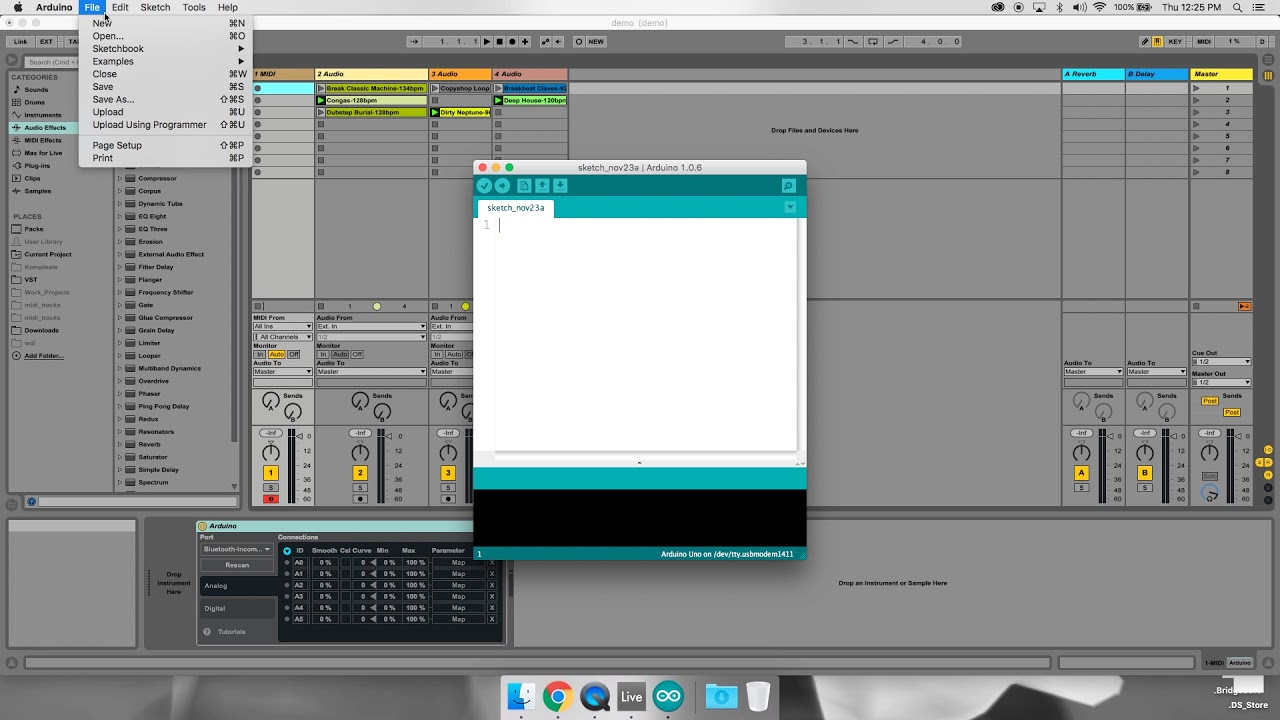Image resolution: width=1280 pixels, height=720 pixels.
Task: Launch master scene 5 play triangle
Action: click(x=1196, y=136)
